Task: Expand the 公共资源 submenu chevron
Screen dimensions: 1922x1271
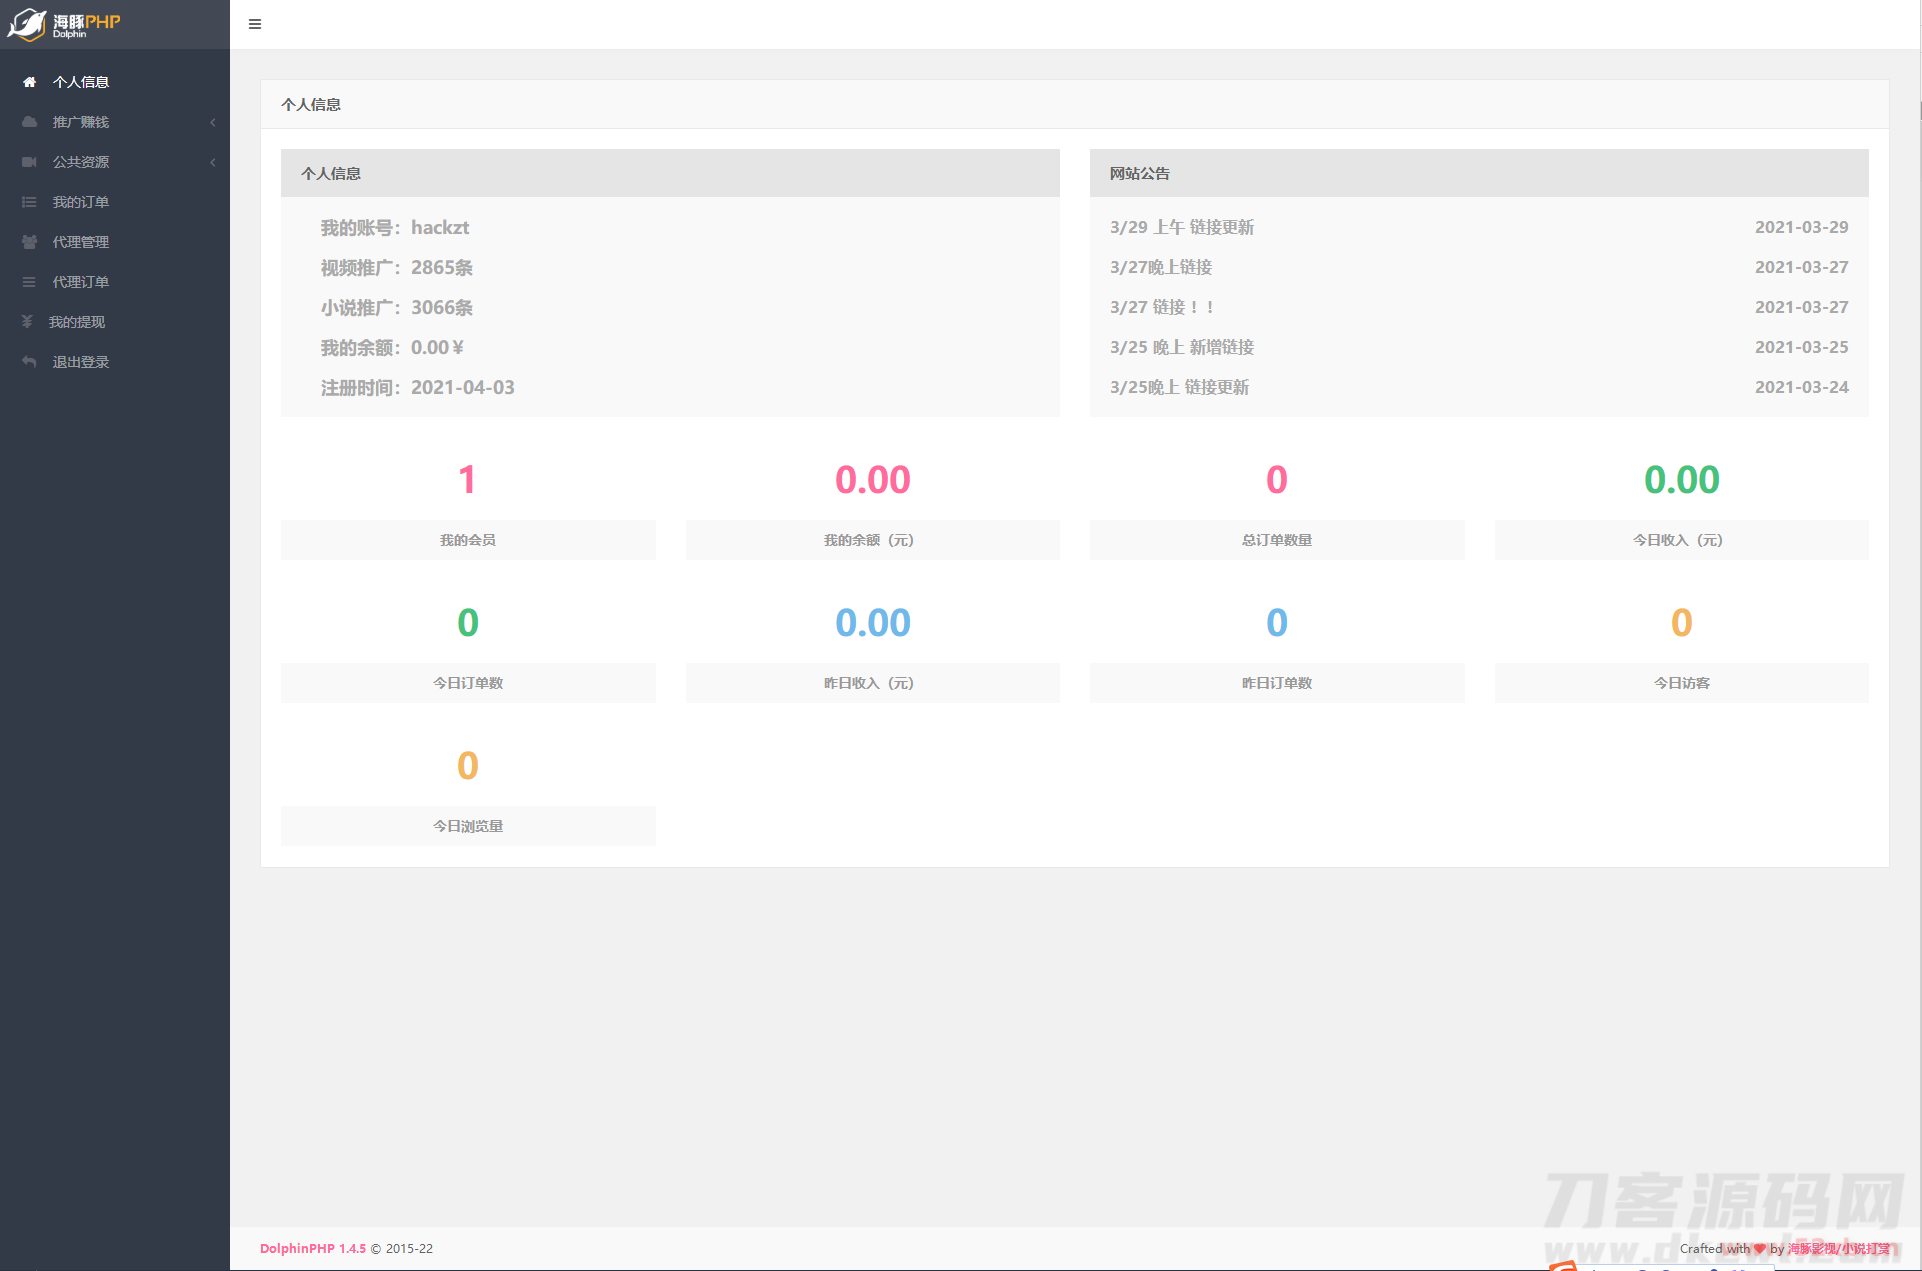Action: (212, 162)
